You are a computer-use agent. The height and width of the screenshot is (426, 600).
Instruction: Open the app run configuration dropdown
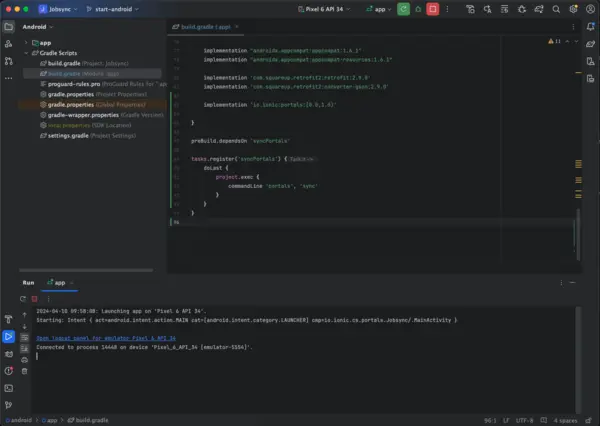[x=378, y=9]
